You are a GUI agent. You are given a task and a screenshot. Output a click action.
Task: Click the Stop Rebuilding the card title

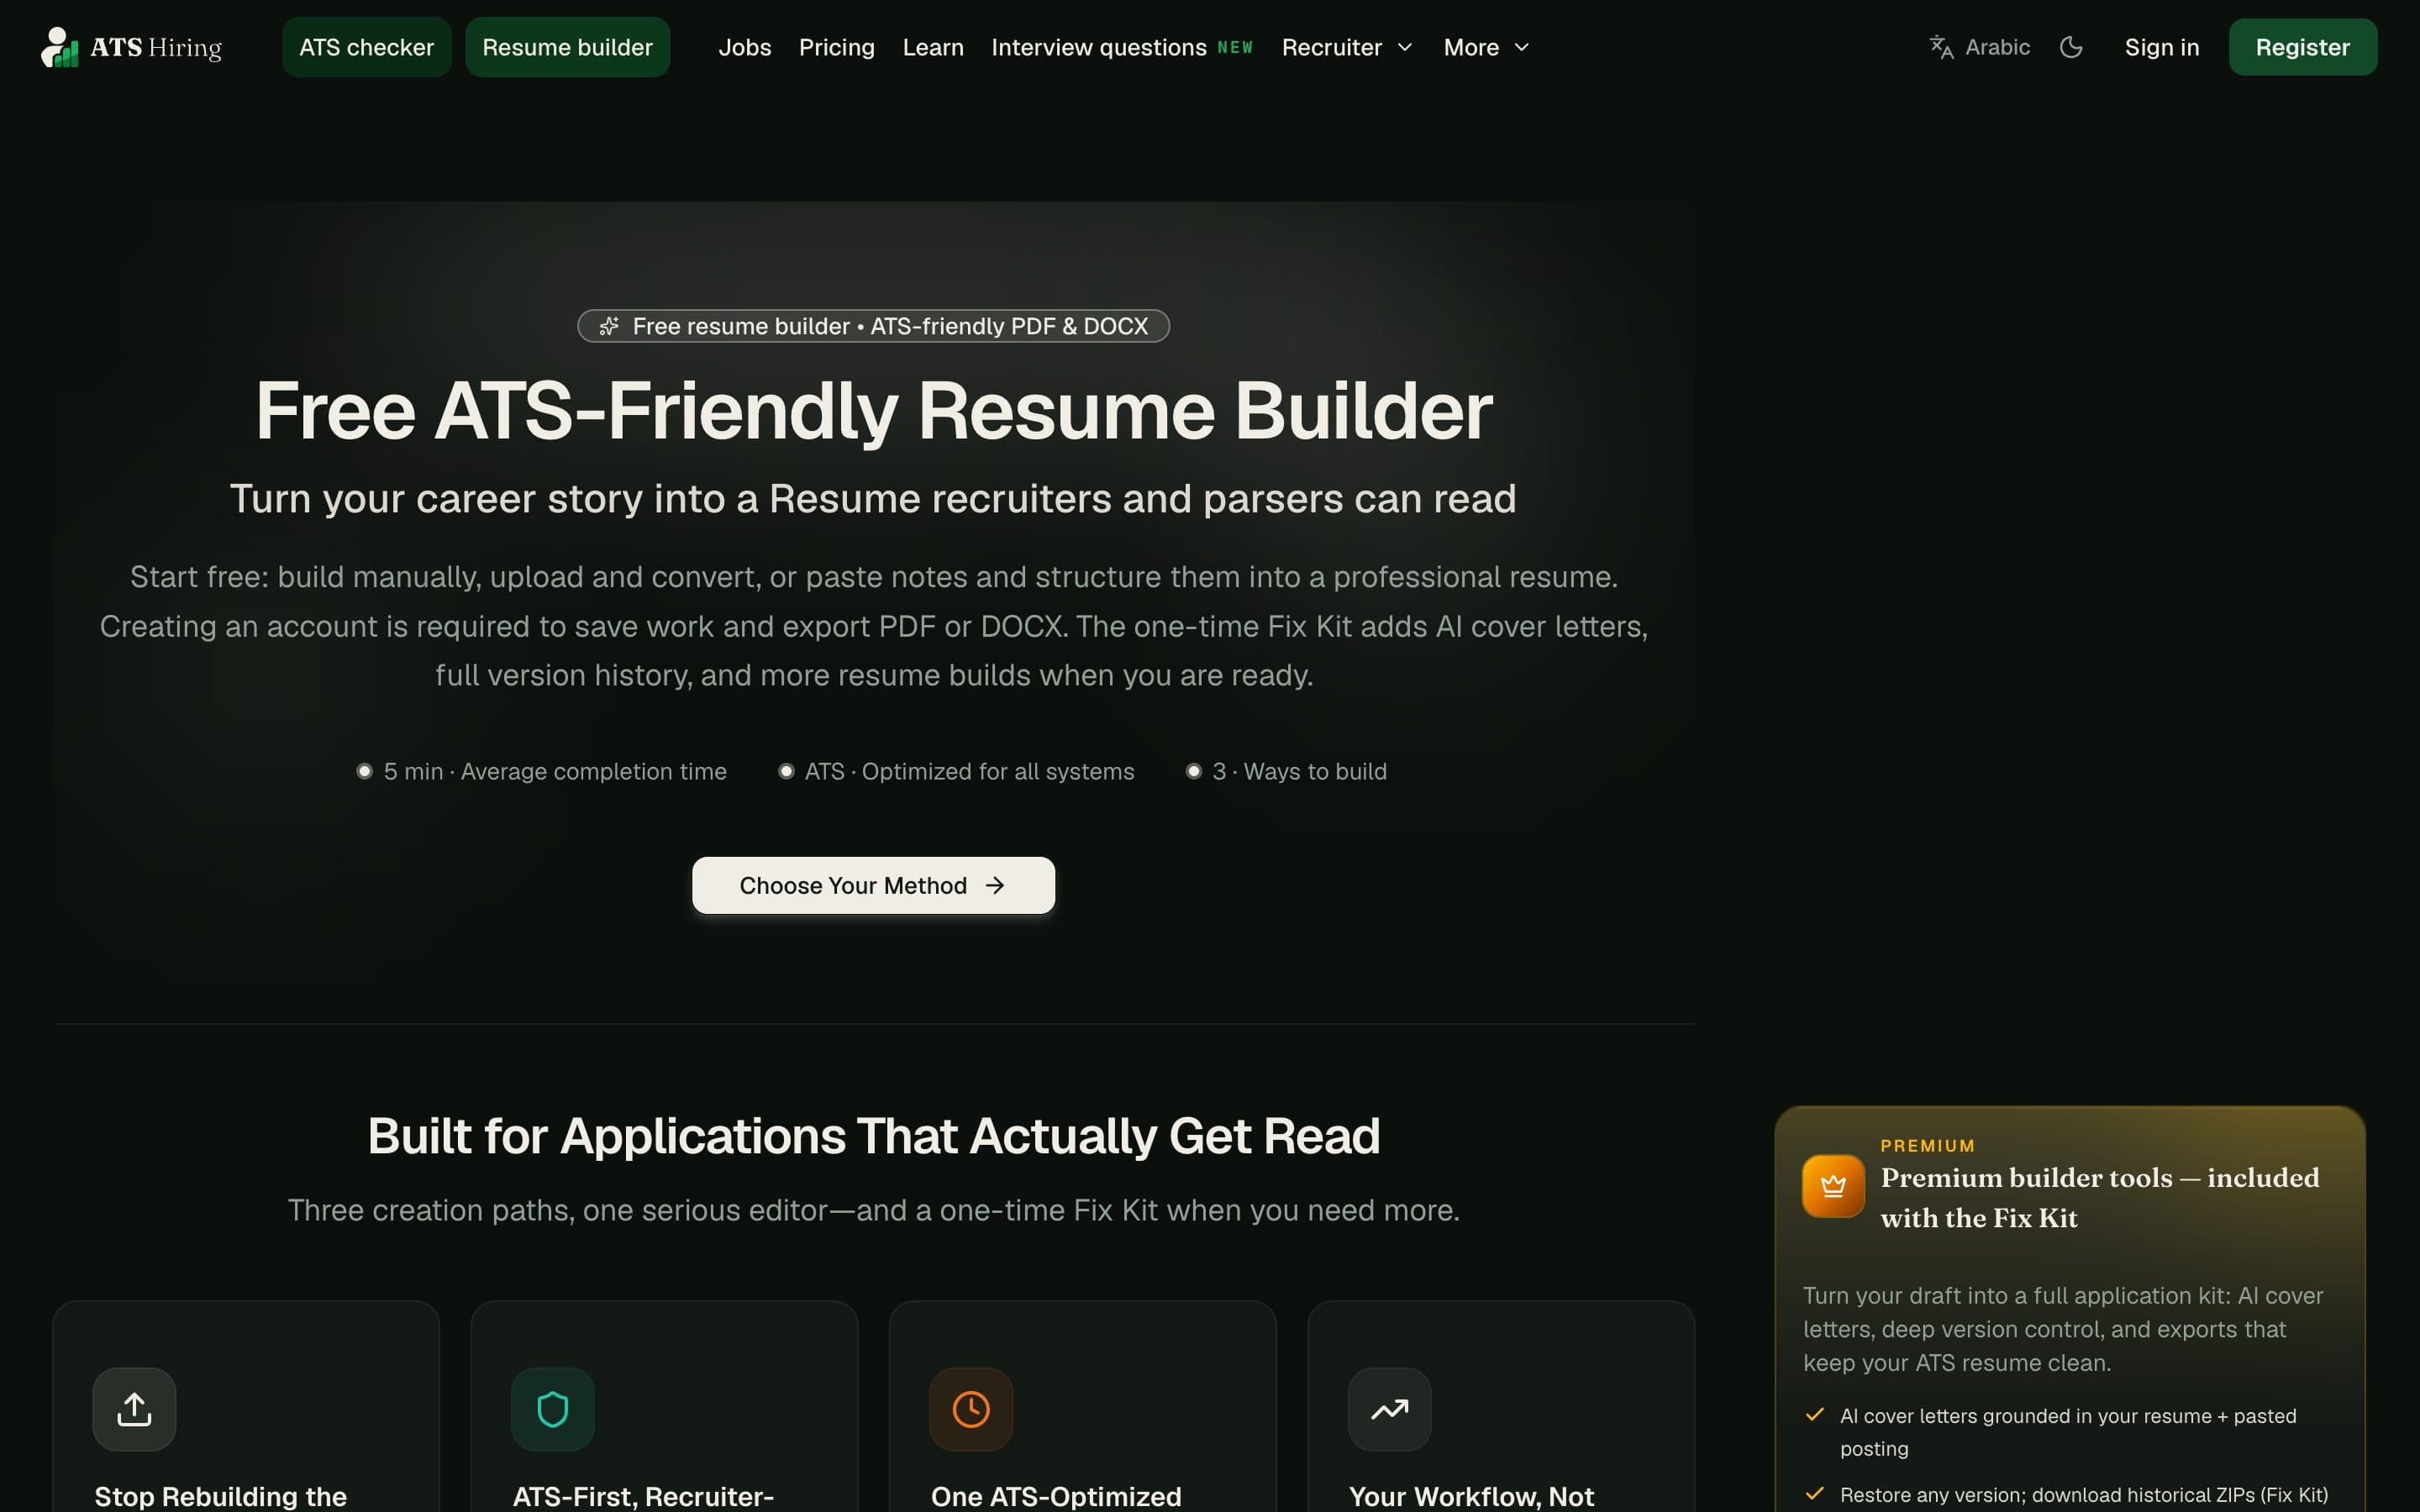(220, 1497)
